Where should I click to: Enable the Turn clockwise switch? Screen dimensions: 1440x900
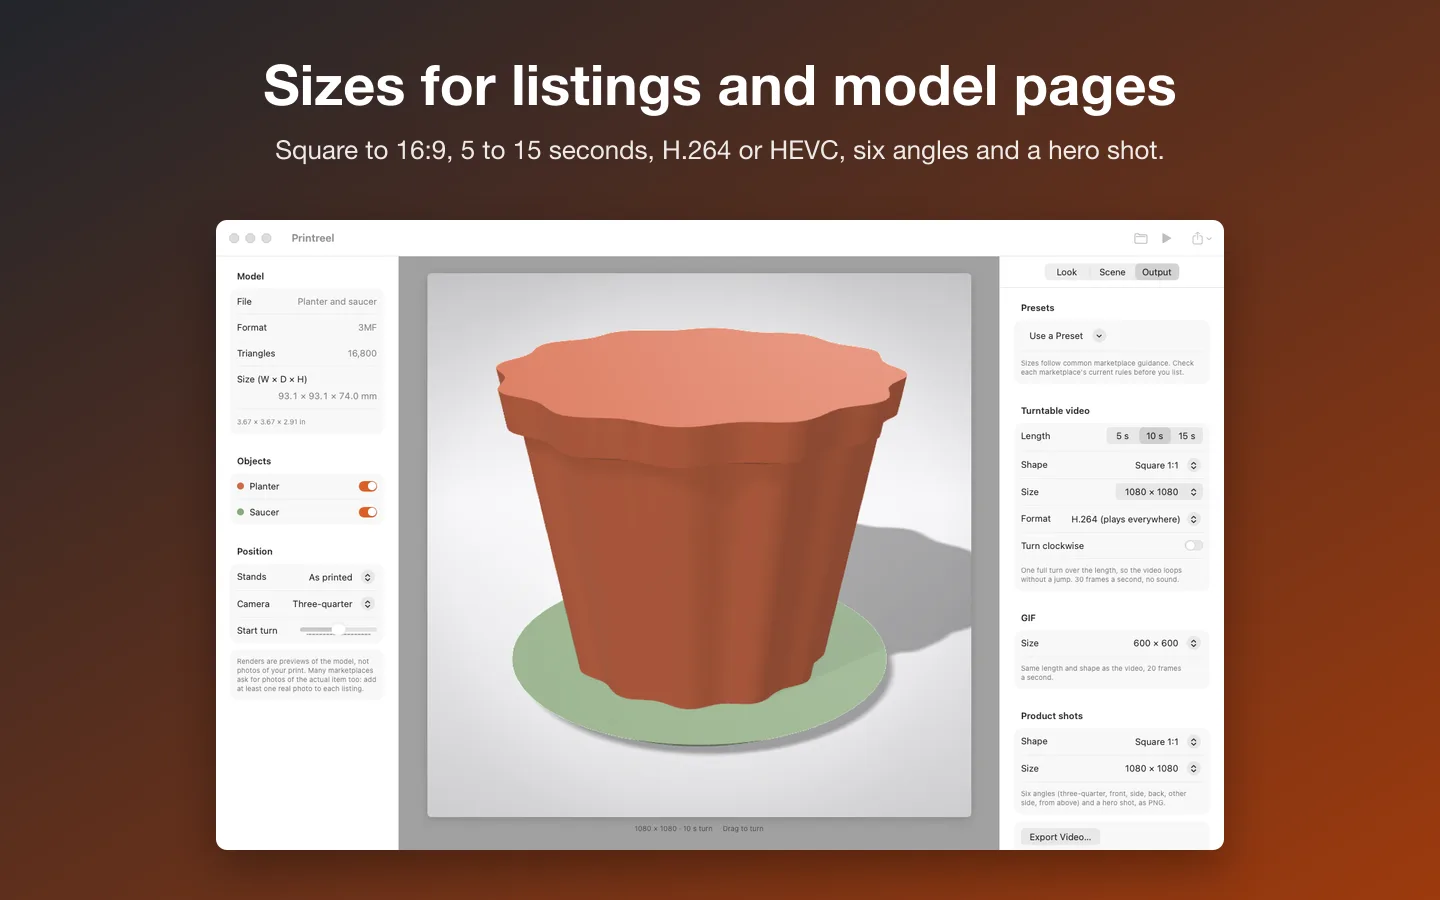(x=1193, y=546)
